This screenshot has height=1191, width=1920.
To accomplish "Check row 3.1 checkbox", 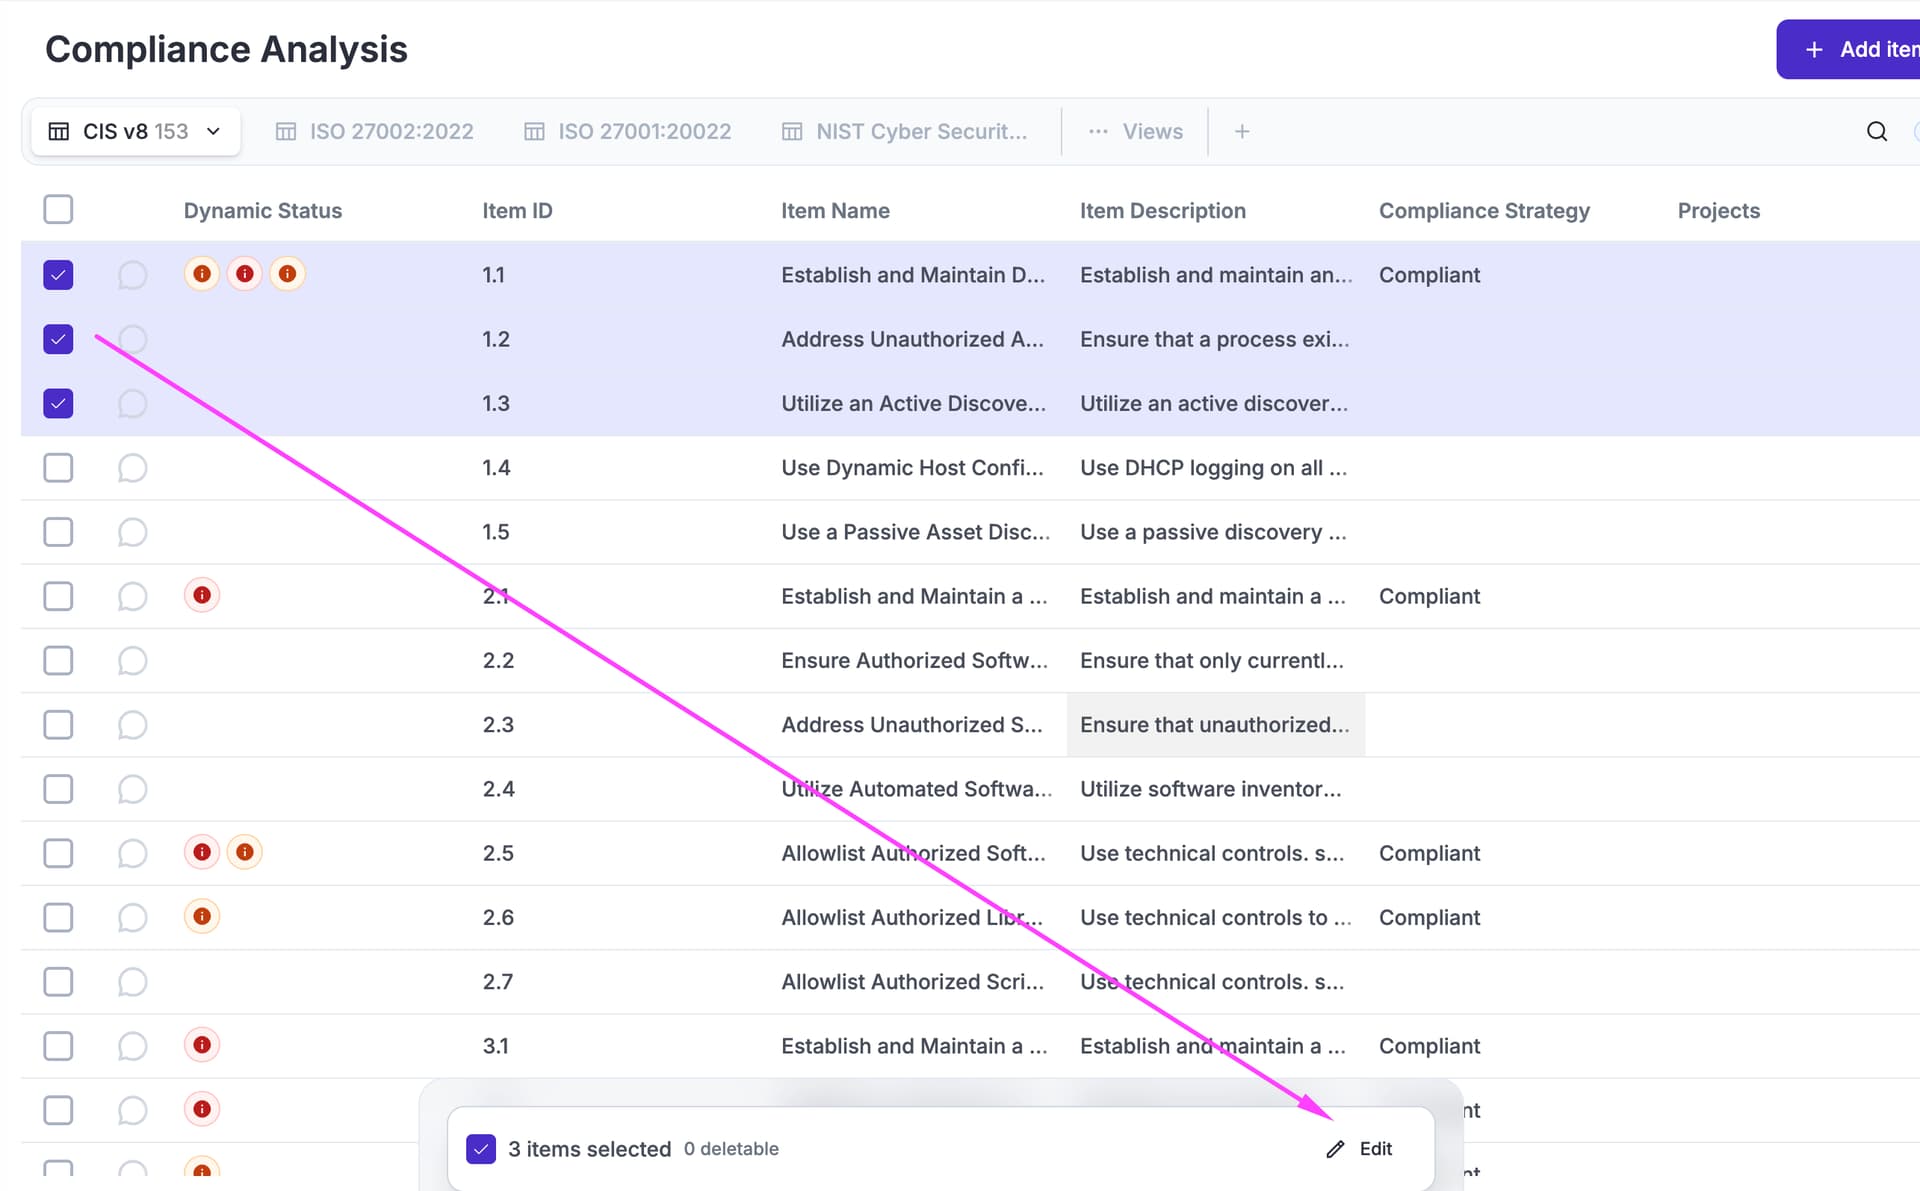I will click(x=58, y=1046).
